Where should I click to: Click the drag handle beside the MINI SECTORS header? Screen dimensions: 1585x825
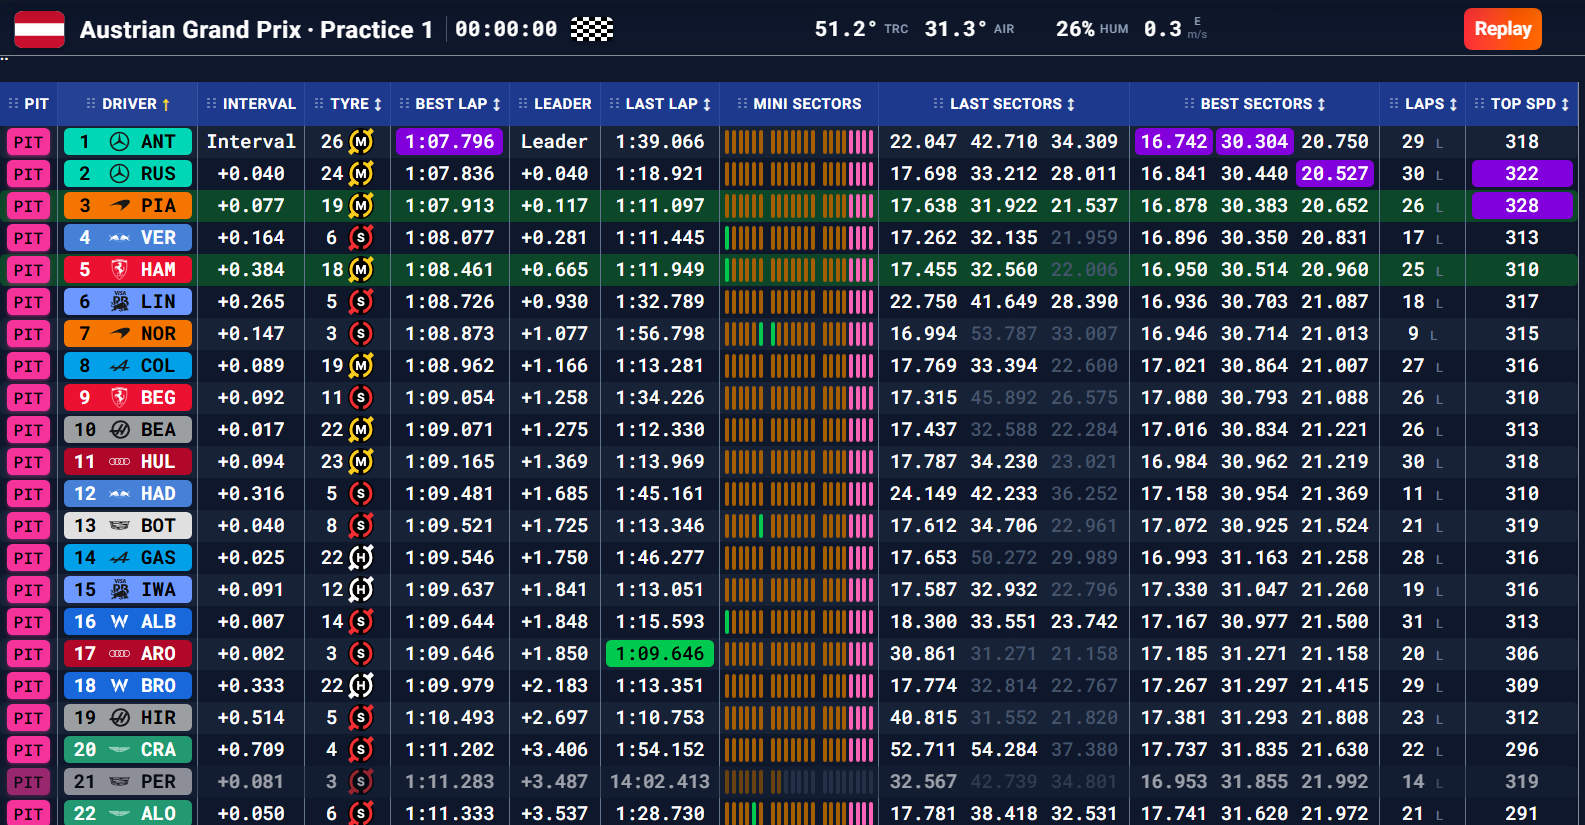tap(742, 104)
